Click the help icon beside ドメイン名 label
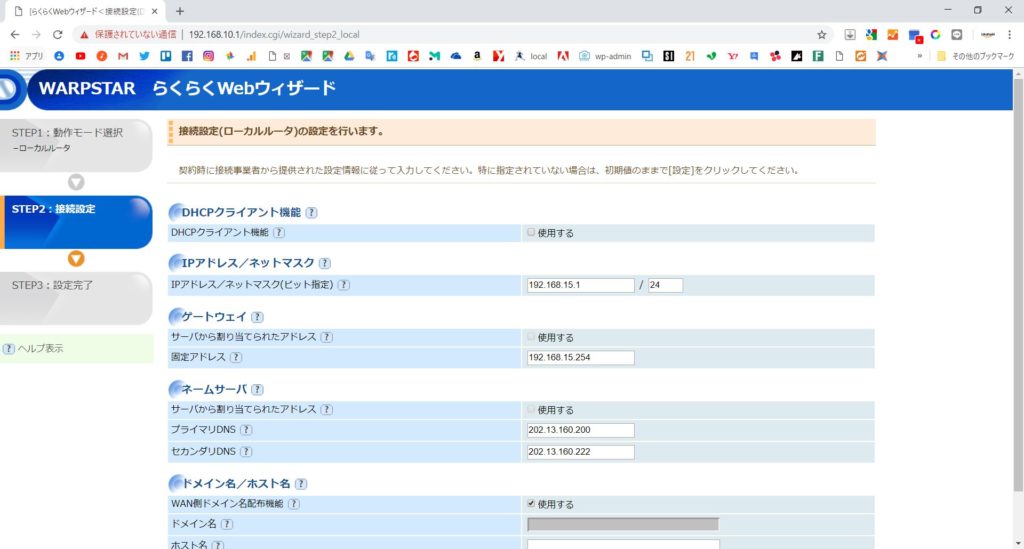 [227, 524]
